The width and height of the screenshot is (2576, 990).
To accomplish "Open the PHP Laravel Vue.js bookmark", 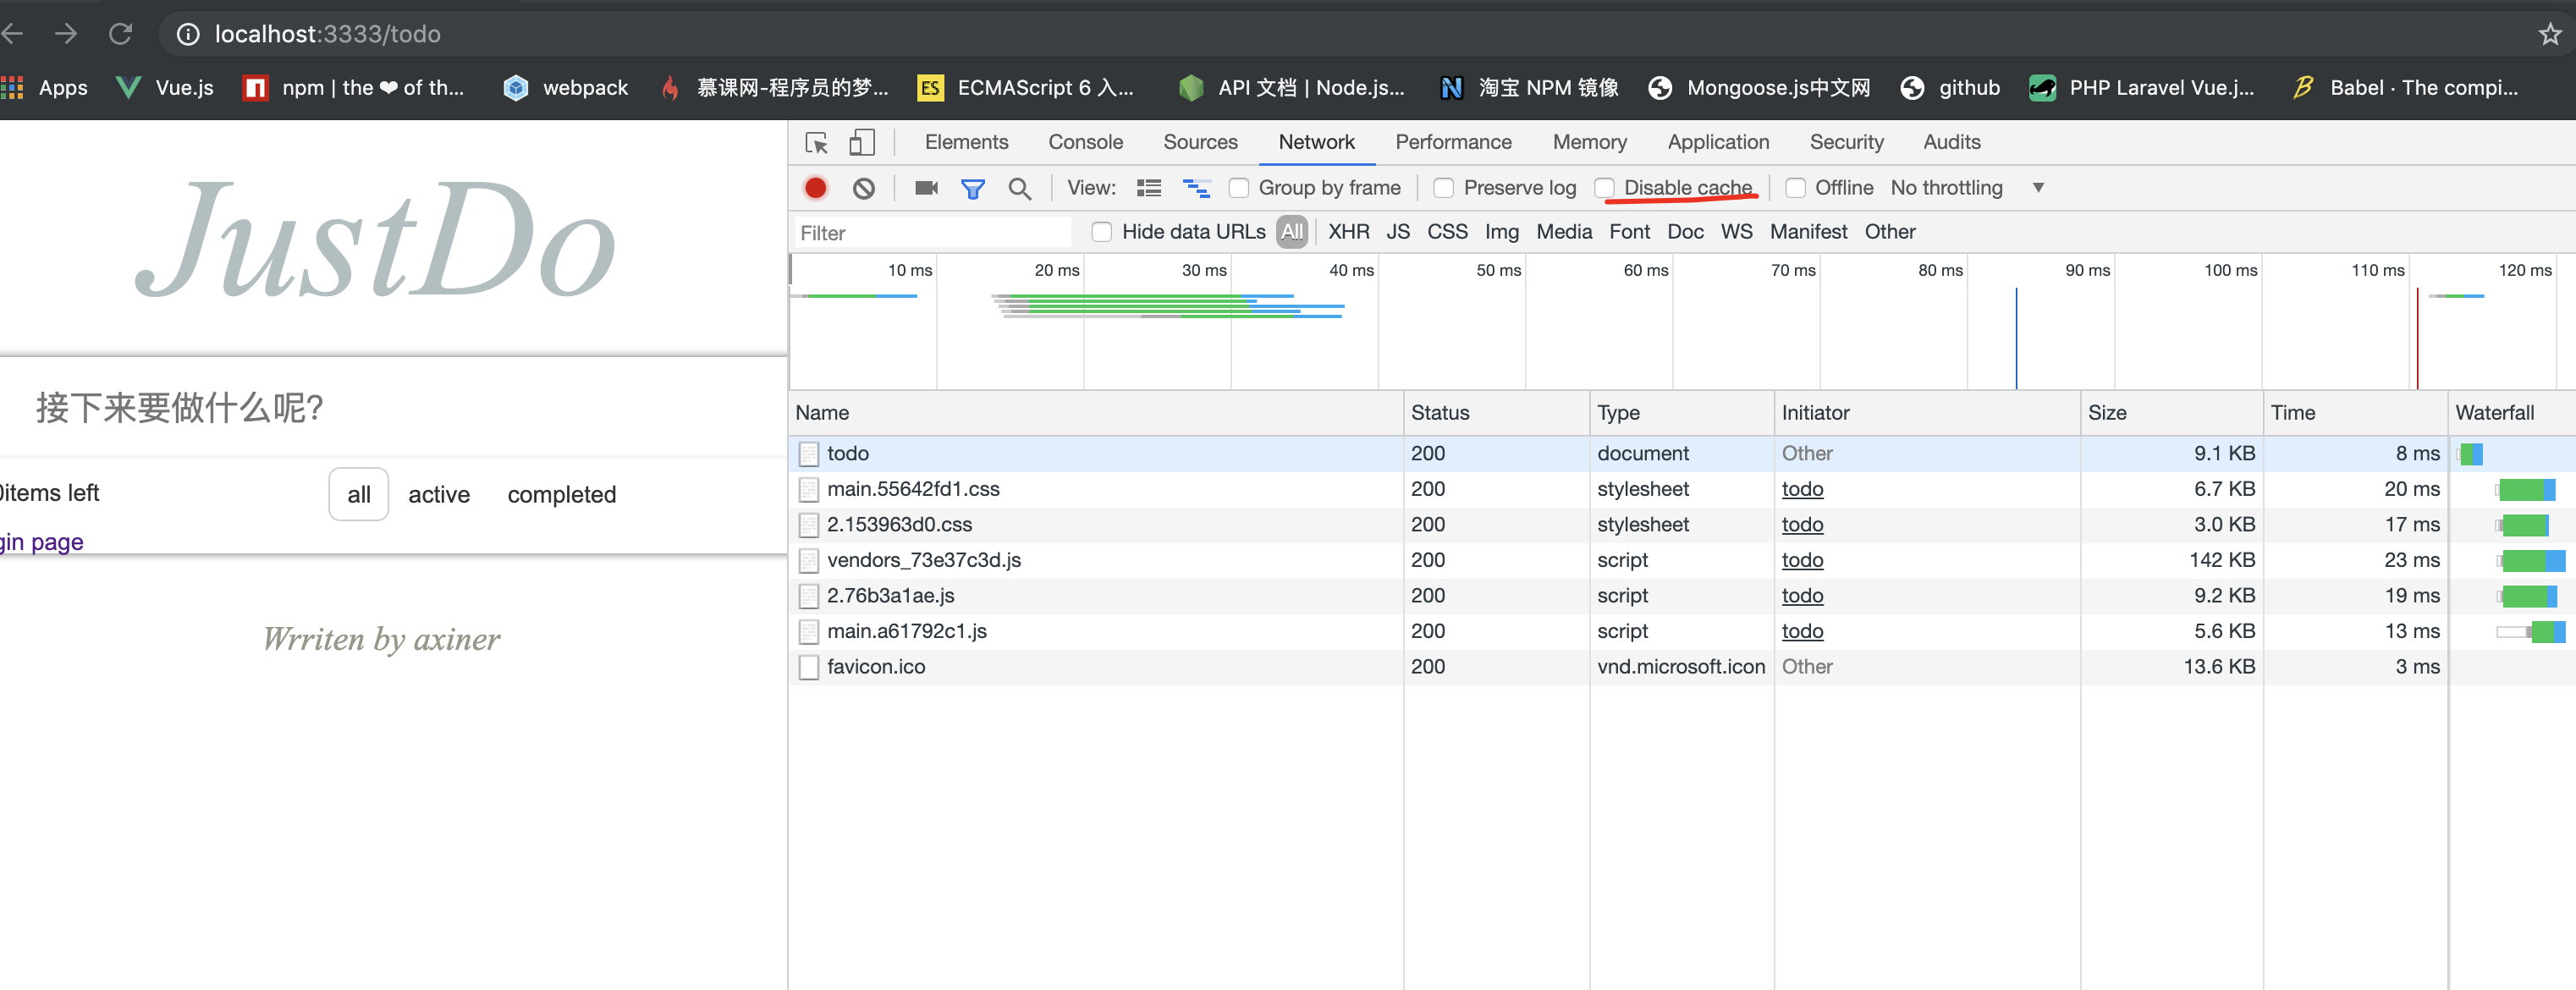I will [x=2142, y=88].
